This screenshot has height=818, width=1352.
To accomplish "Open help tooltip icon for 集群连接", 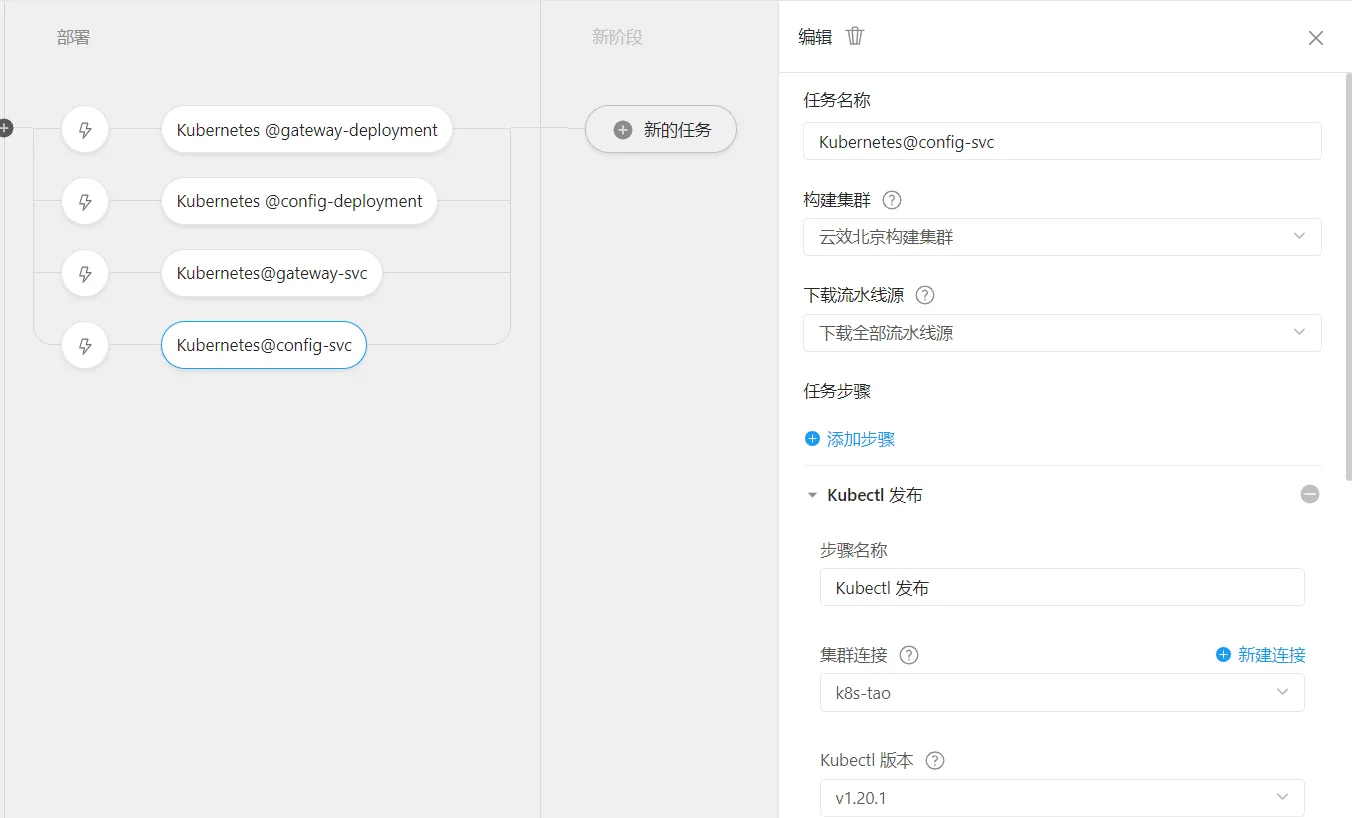I will click(x=909, y=655).
